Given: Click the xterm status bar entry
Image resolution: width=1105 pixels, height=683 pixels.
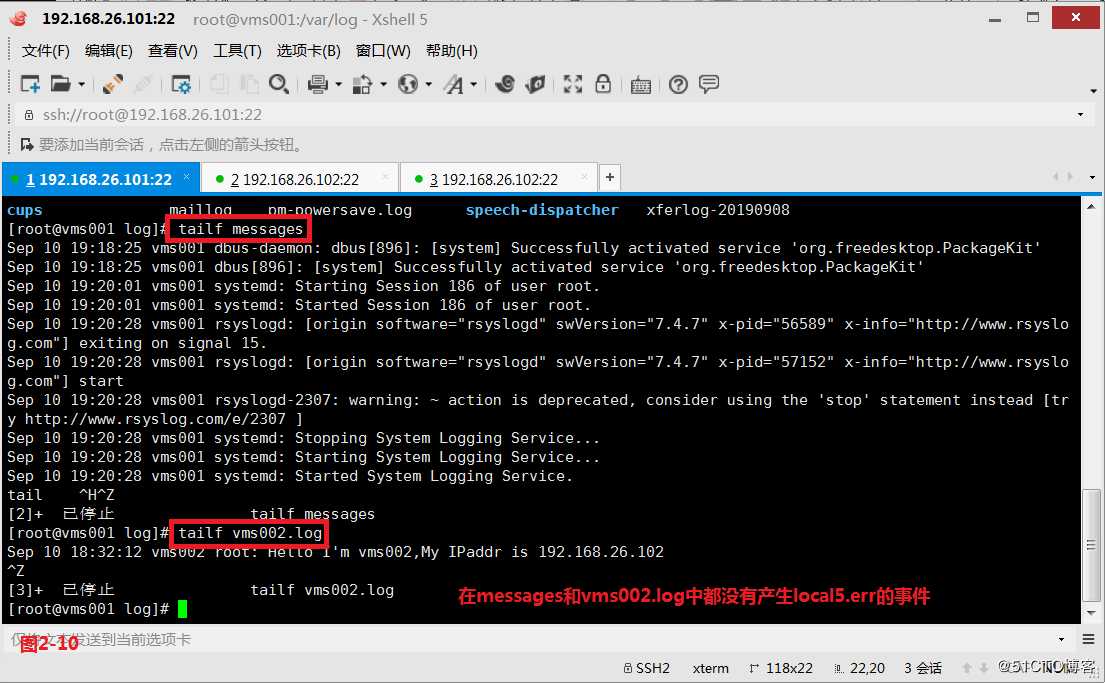Looking at the screenshot, I should pos(710,668).
